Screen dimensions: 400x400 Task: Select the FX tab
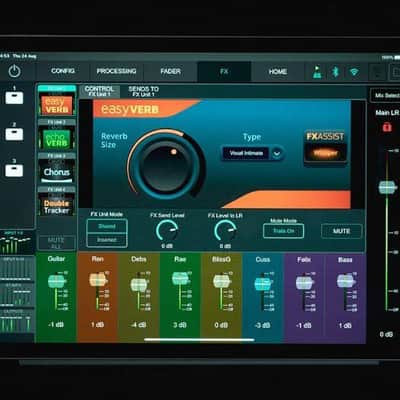[224, 71]
